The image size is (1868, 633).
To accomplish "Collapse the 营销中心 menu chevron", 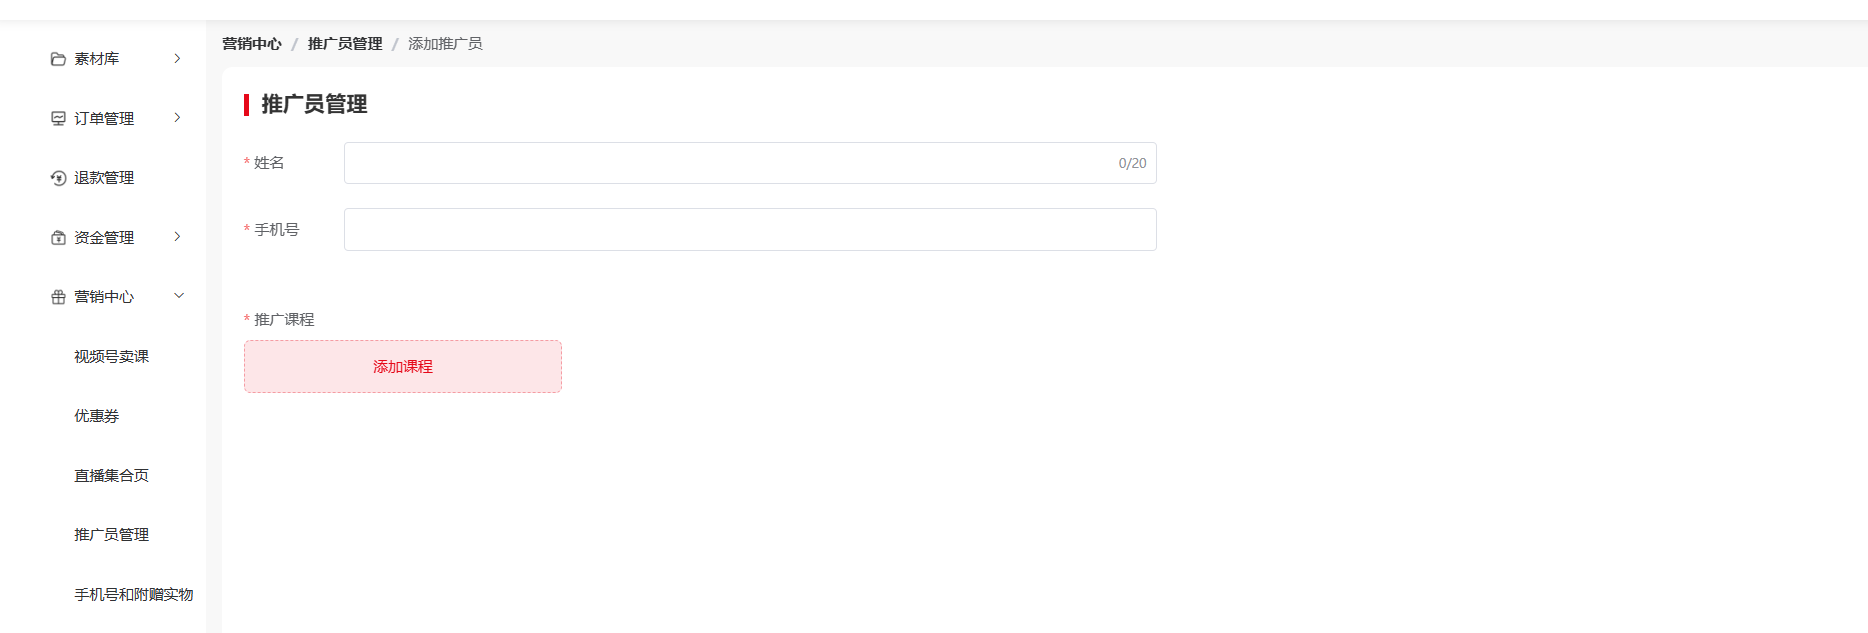I will tap(179, 295).
